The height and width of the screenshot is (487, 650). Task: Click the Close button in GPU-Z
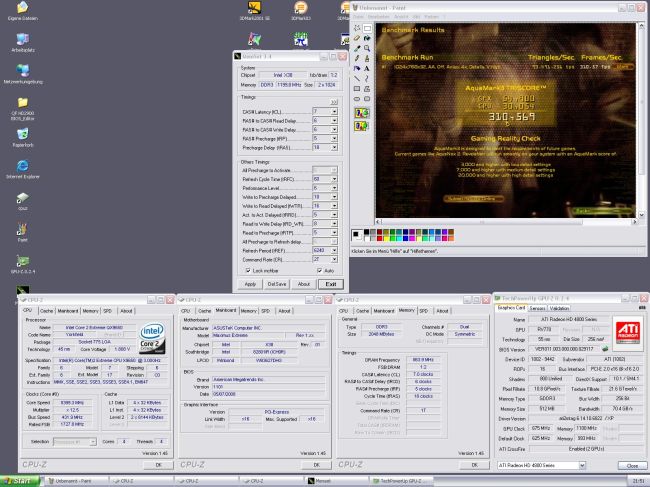[x=632, y=466]
